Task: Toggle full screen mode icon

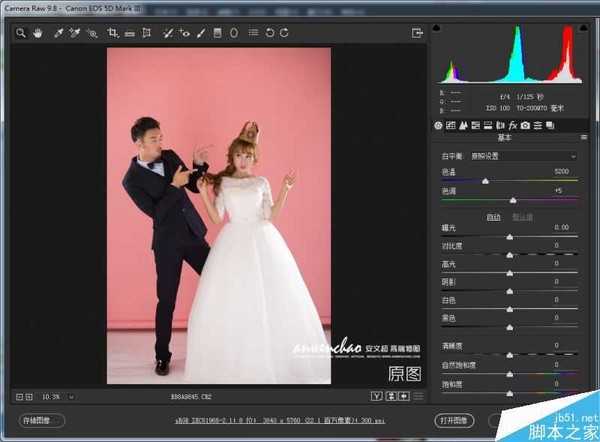Action: [417, 33]
